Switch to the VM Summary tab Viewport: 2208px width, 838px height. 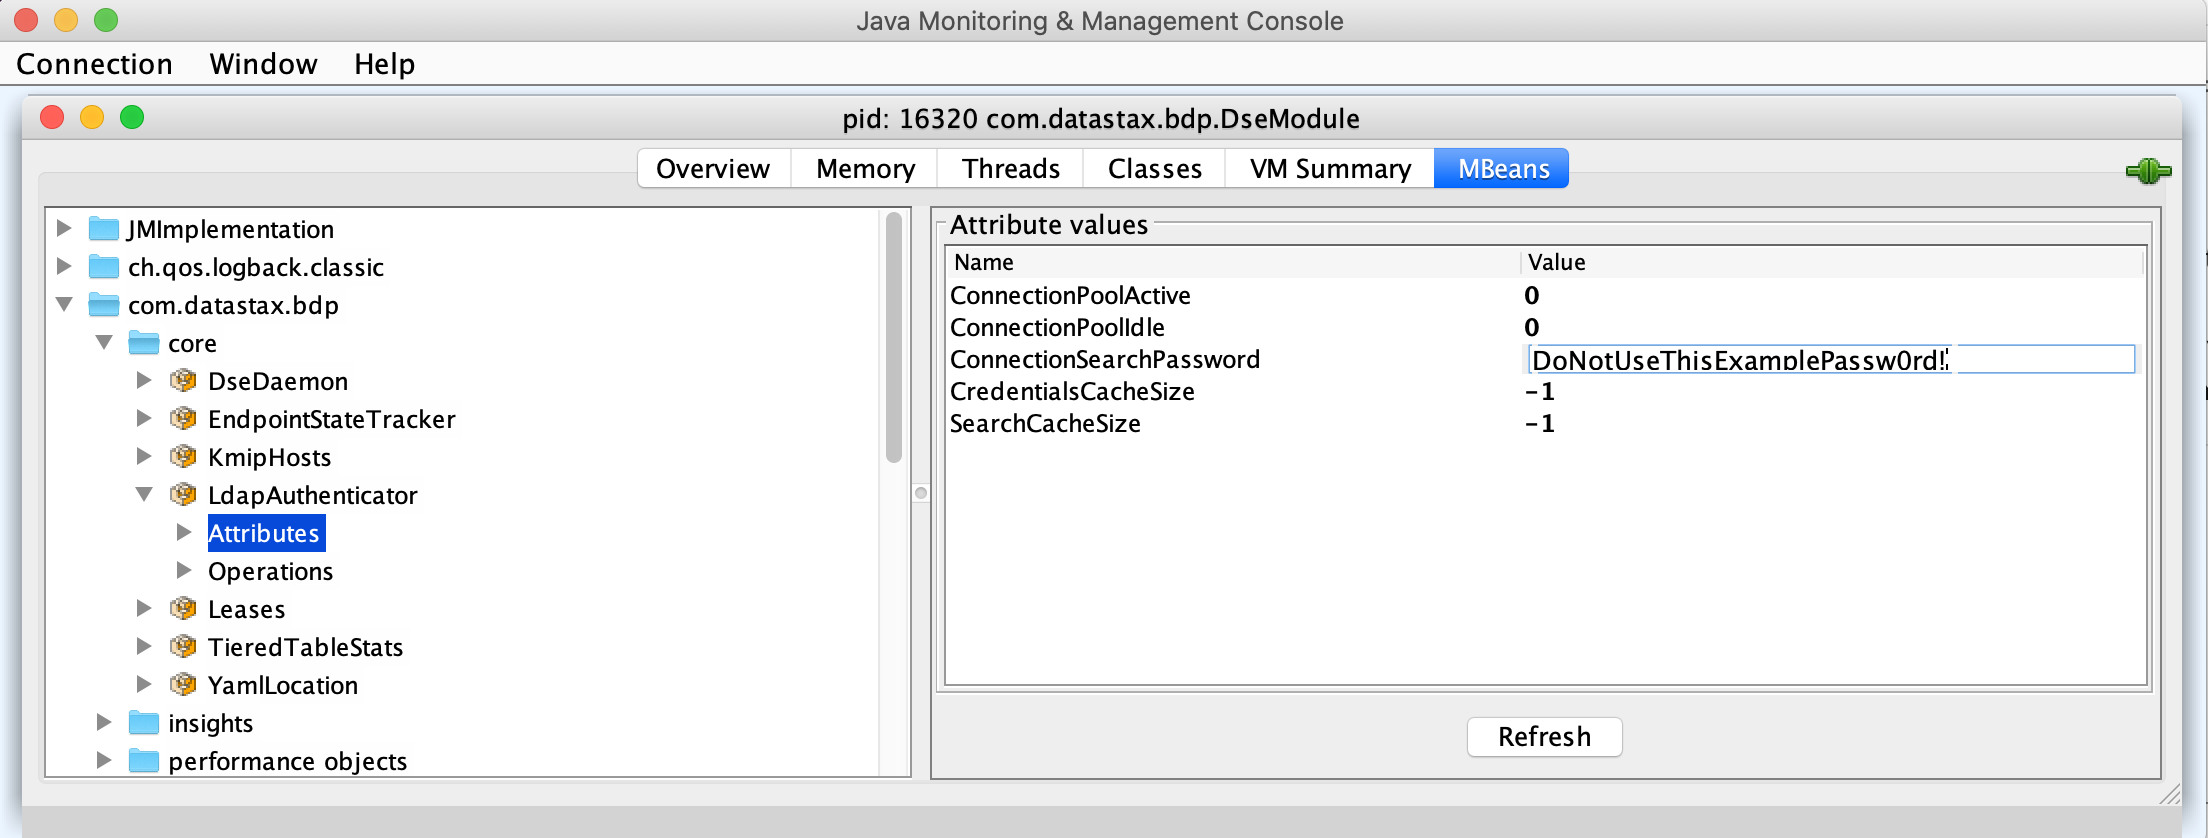1330,168
